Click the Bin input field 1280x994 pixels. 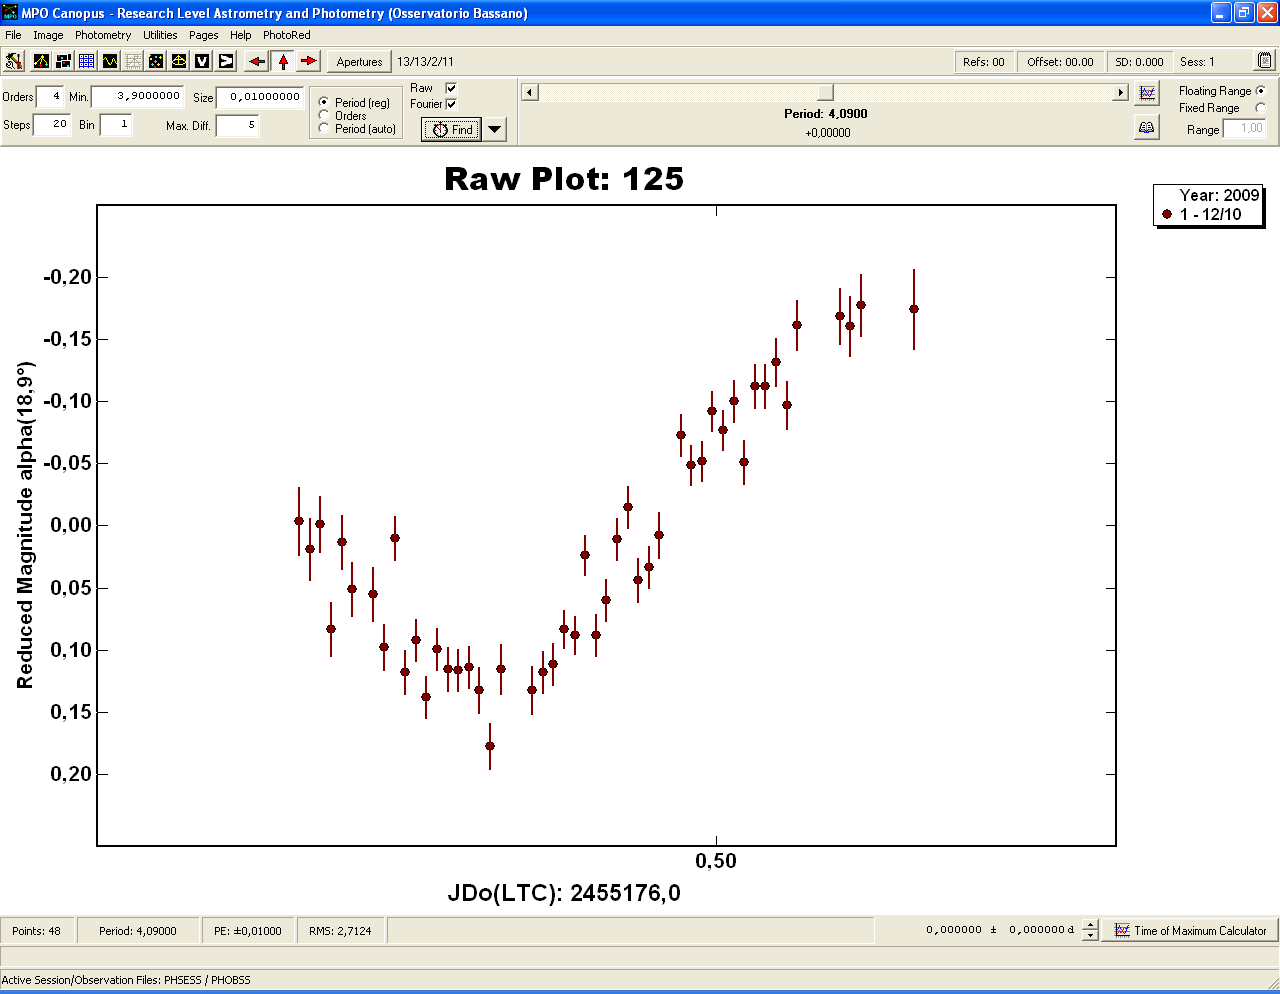click(116, 125)
